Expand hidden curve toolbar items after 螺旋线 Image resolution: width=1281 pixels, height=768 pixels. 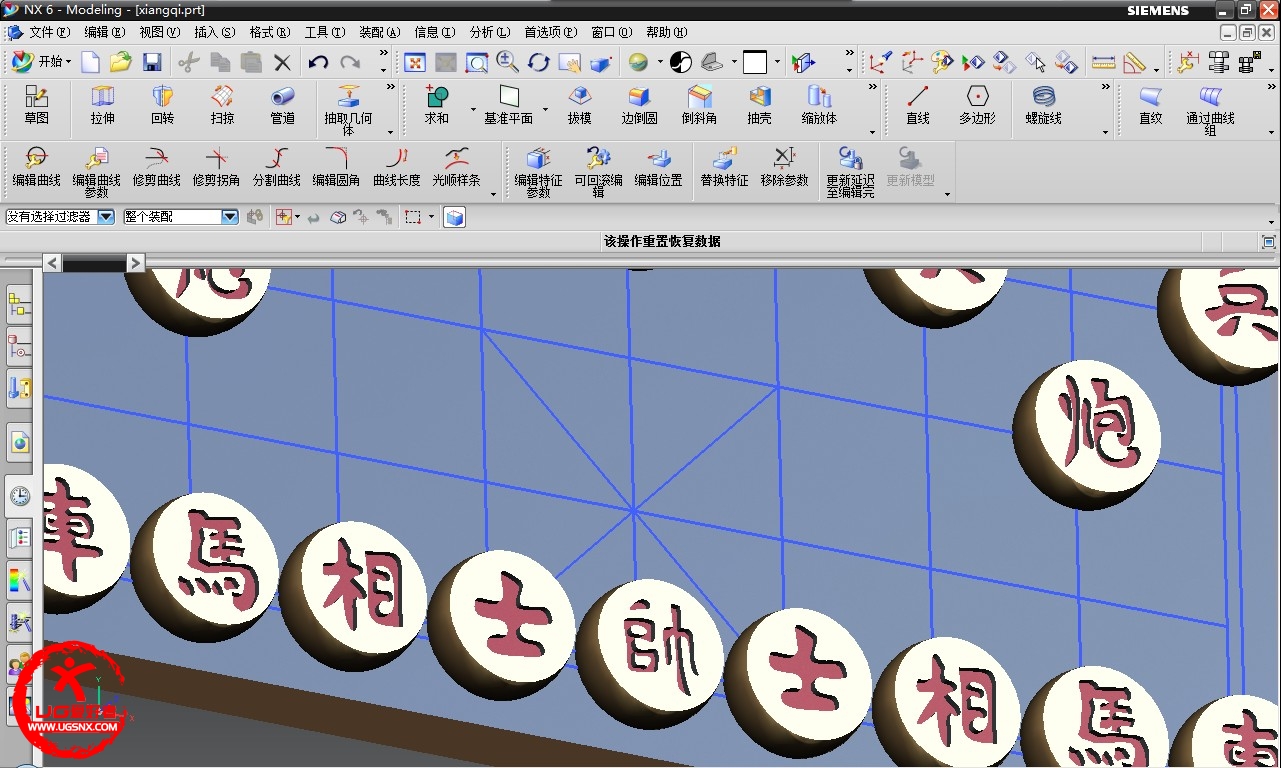[x=1105, y=88]
